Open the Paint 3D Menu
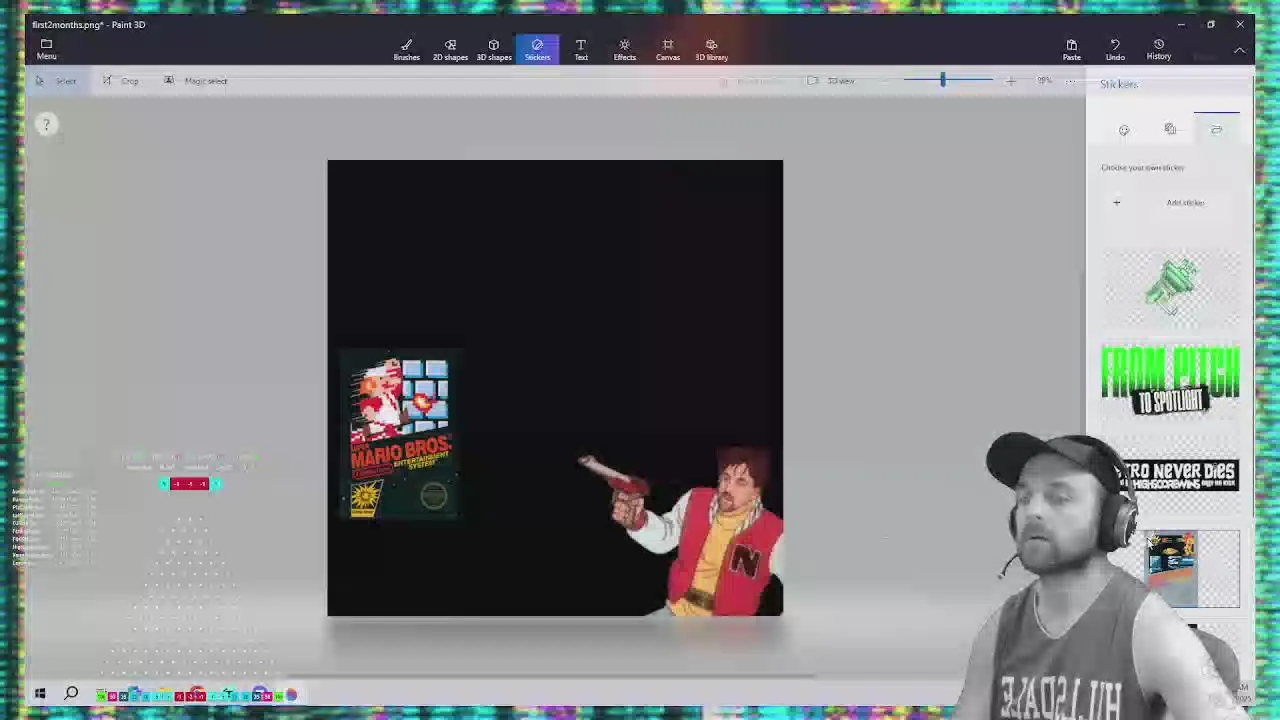Viewport: 1280px width, 720px height. click(46, 49)
